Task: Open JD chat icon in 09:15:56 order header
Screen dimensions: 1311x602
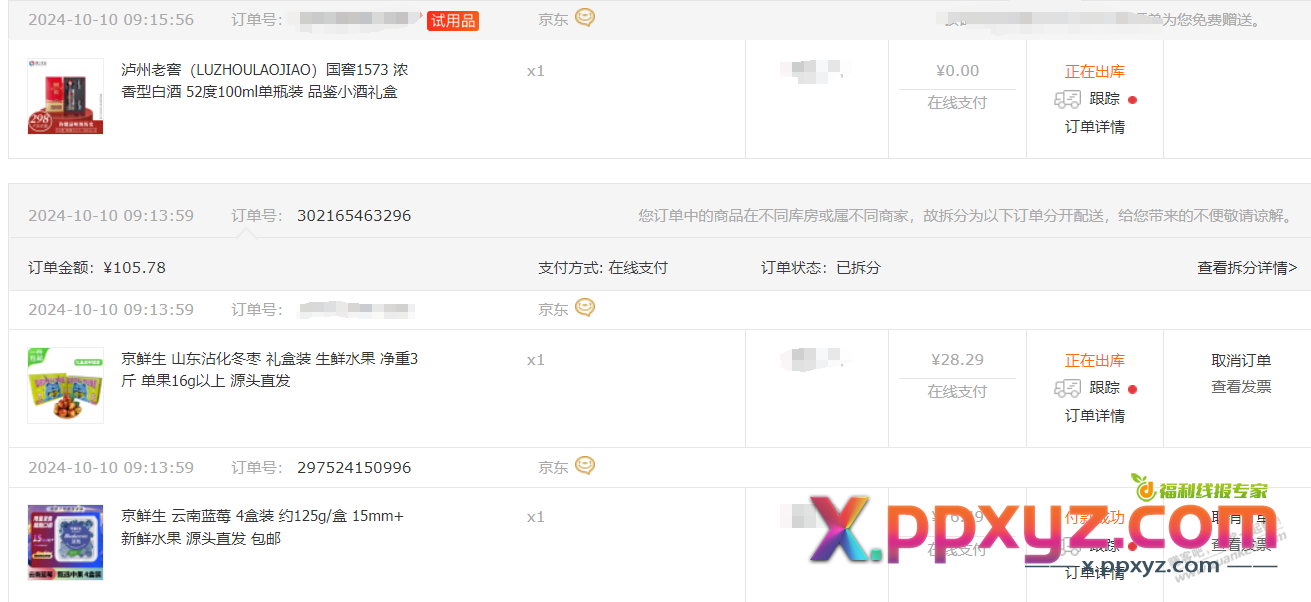Action: (x=585, y=18)
